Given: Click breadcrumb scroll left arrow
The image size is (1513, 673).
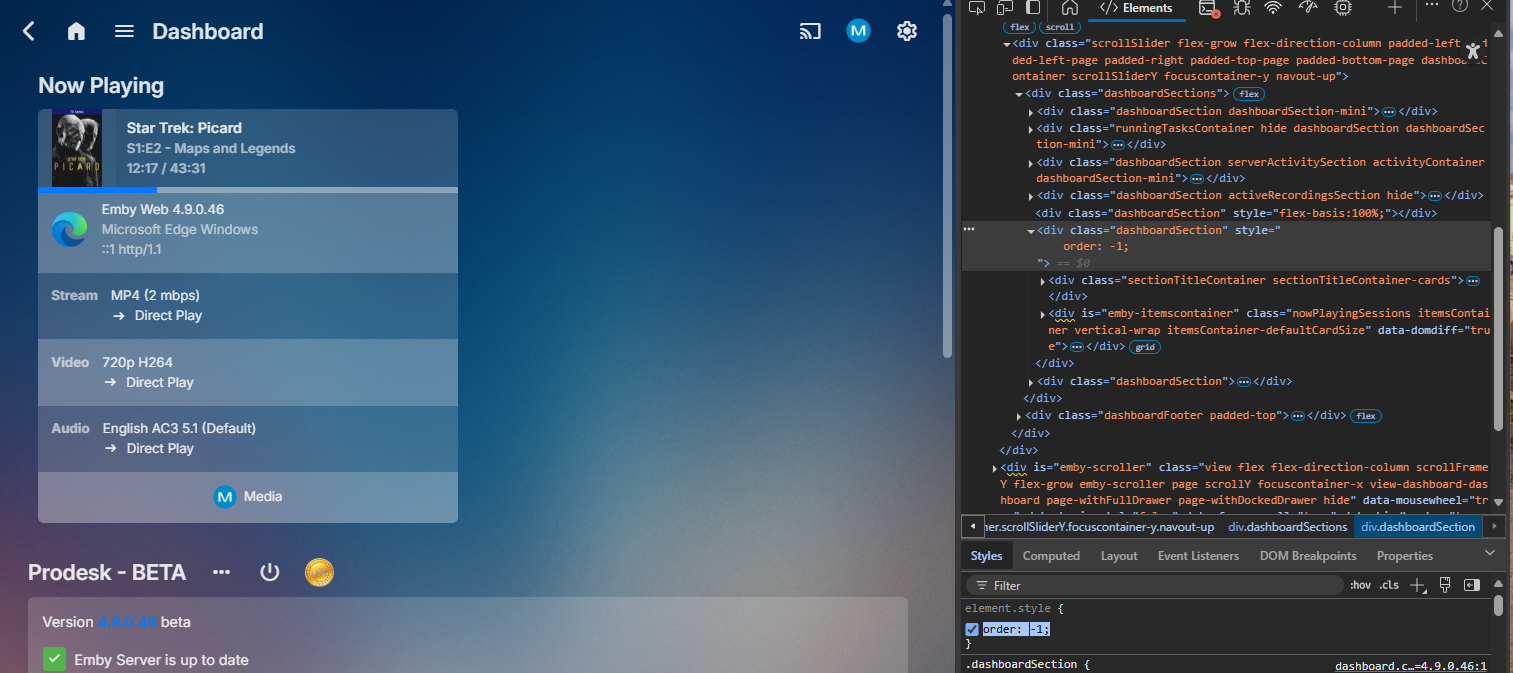Looking at the screenshot, I should tap(972, 526).
